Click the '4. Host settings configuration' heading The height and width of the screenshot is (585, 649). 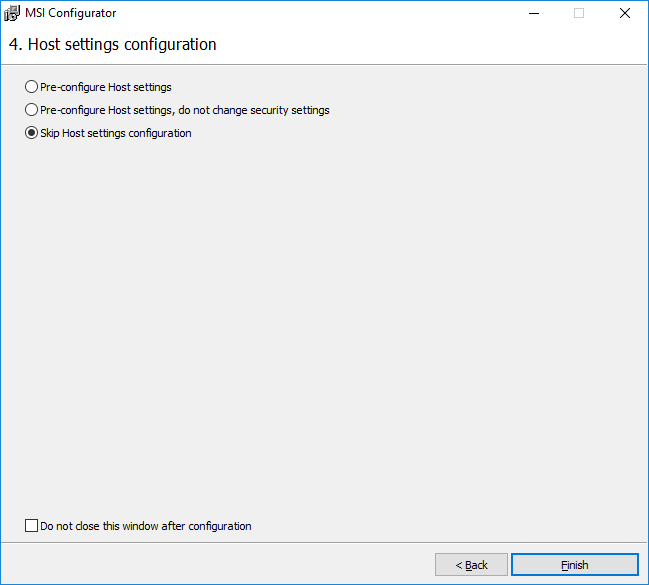tap(112, 45)
